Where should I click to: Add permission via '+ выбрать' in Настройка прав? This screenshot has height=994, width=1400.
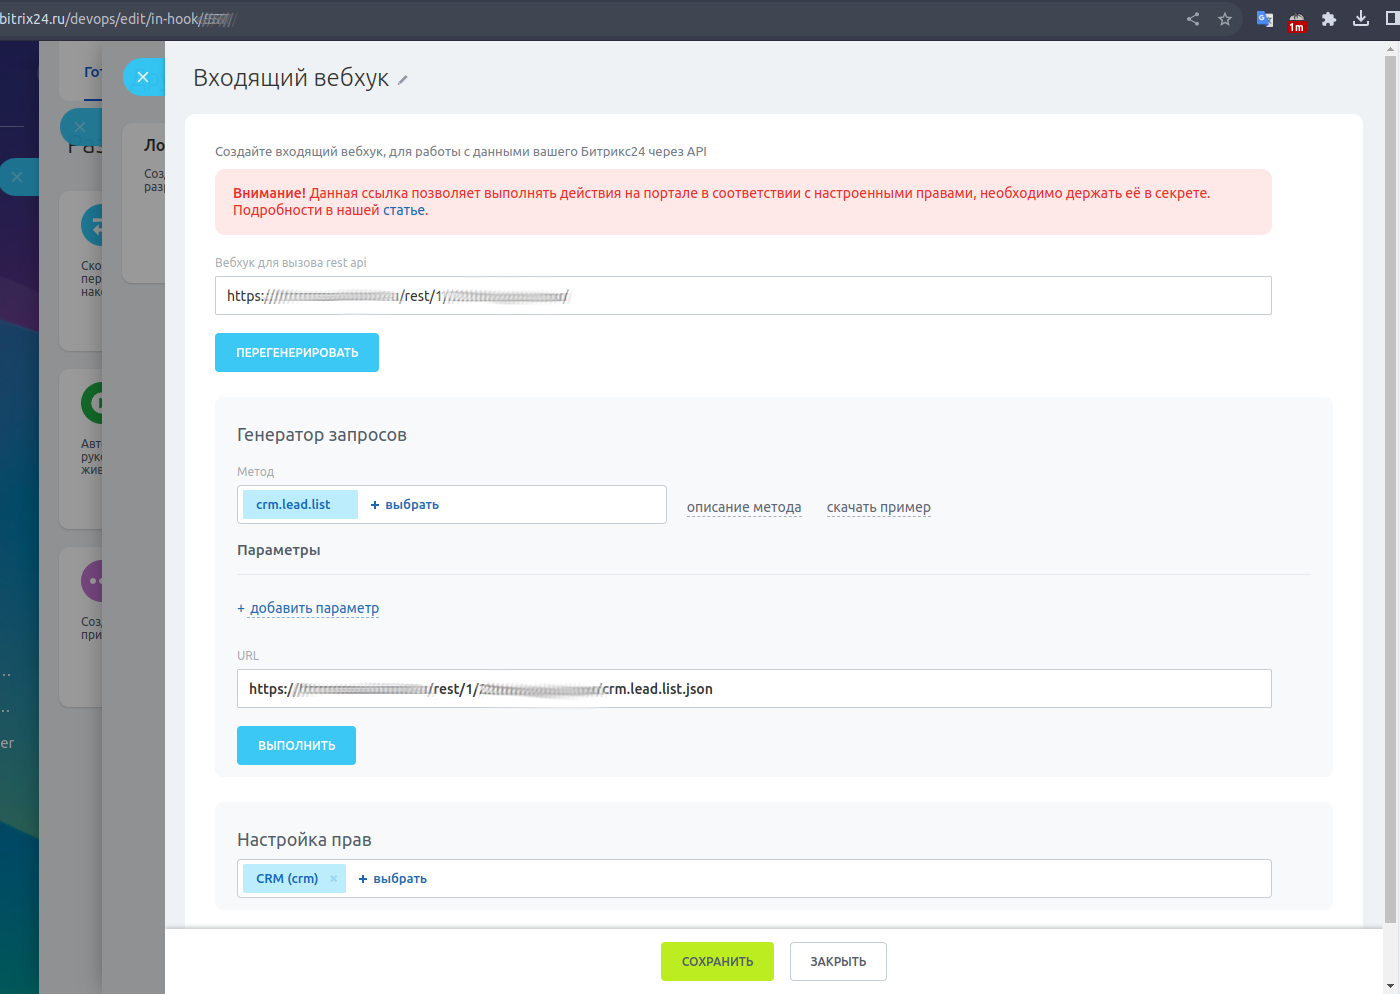[x=393, y=879]
